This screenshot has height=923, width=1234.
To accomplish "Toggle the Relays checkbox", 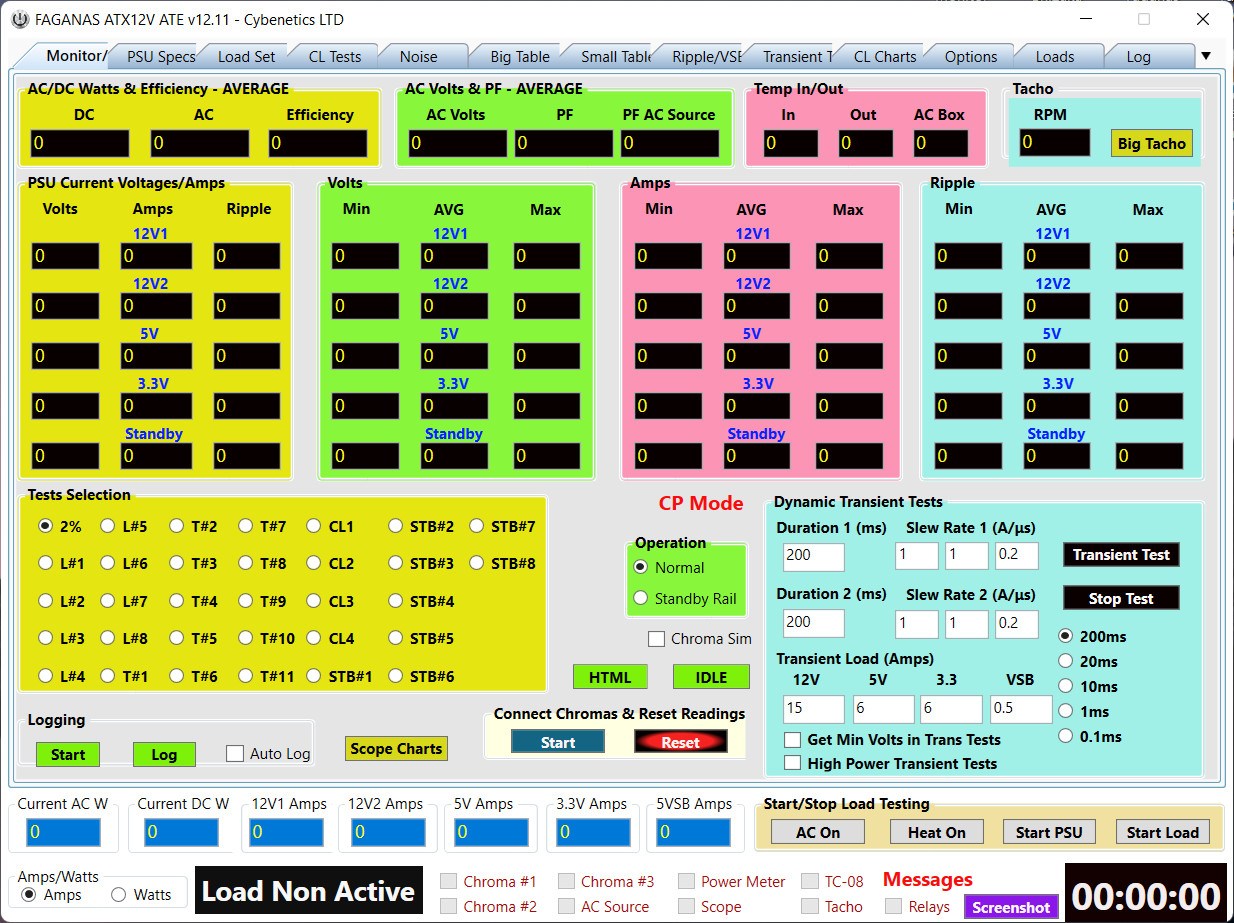I will click(x=894, y=906).
